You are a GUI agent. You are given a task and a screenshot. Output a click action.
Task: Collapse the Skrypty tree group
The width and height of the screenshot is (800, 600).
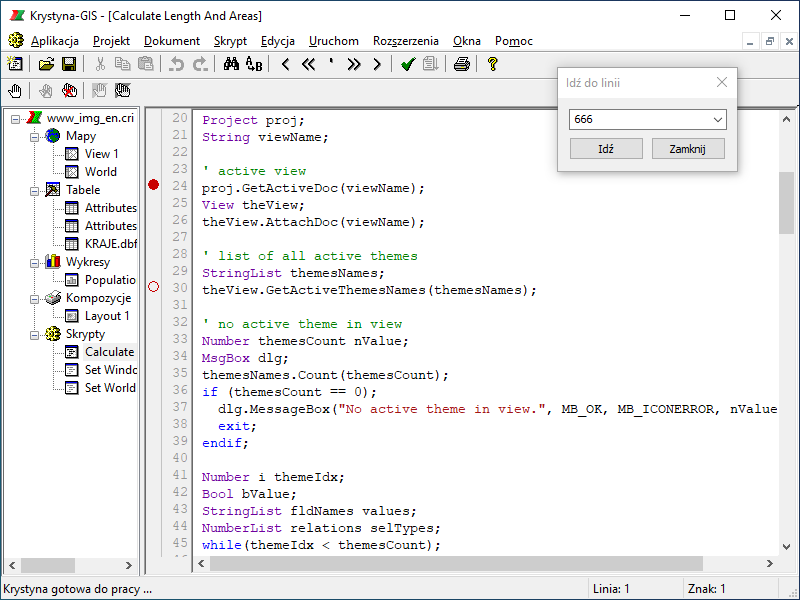click(x=34, y=335)
